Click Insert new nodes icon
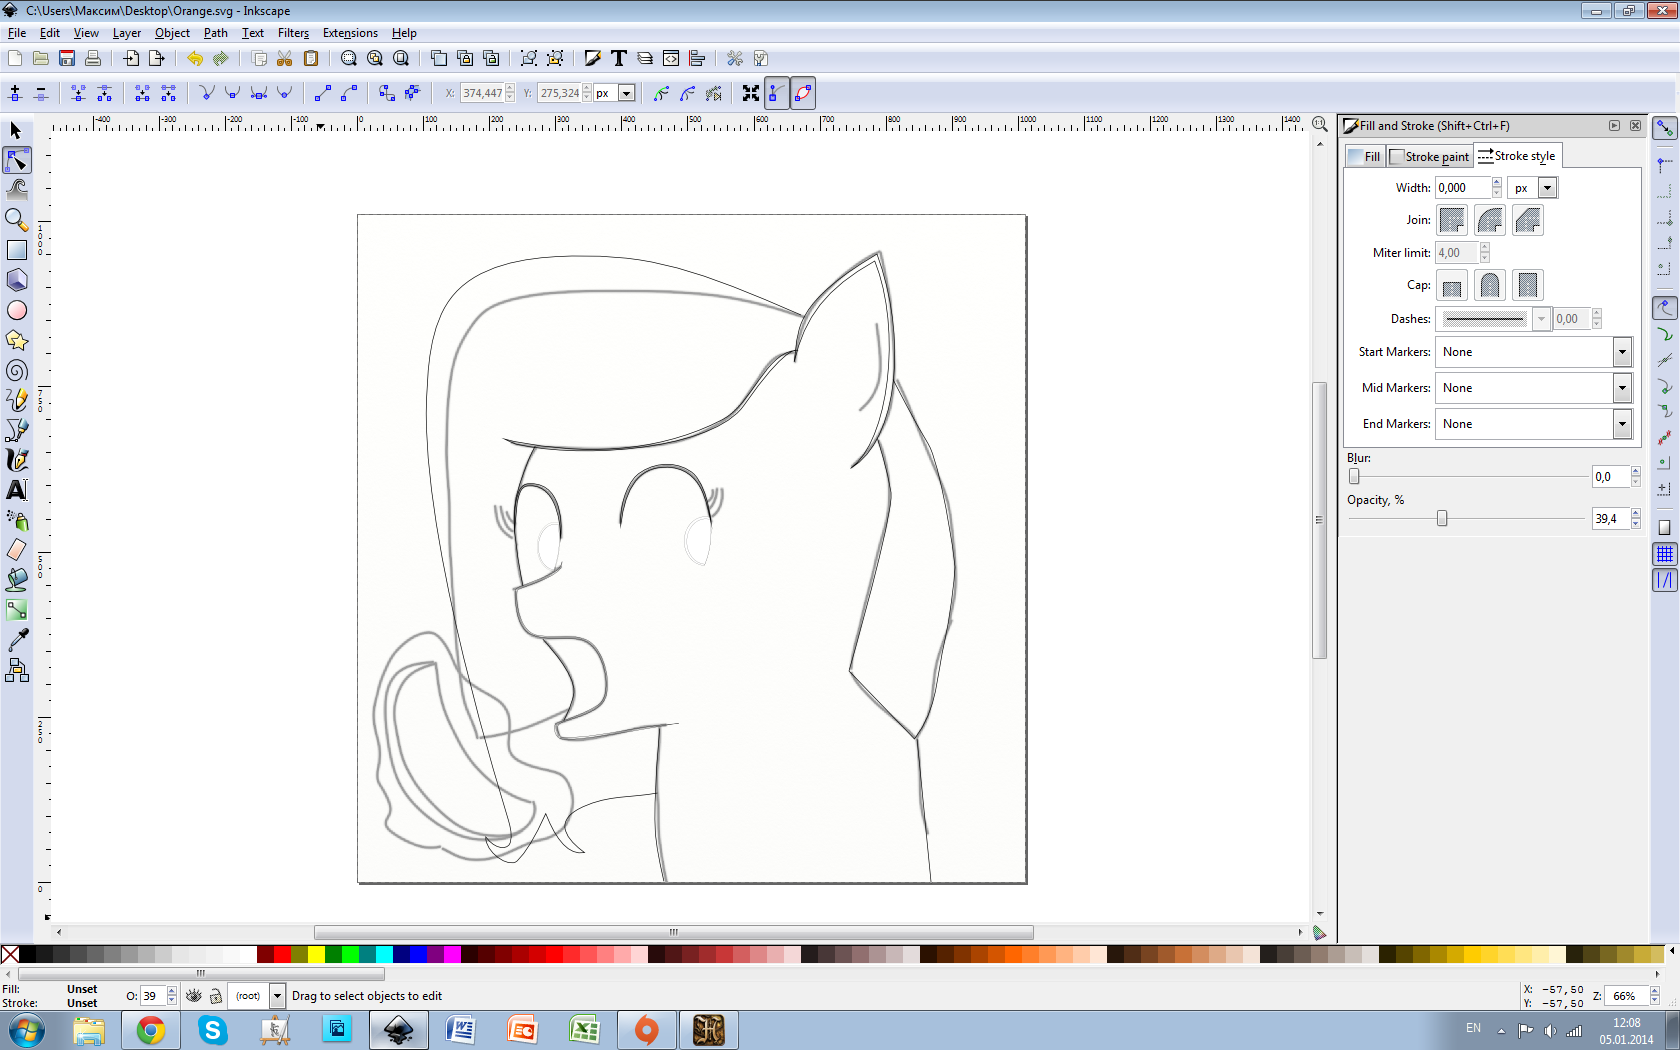Image resolution: width=1680 pixels, height=1050 pixels. [15, 93]
